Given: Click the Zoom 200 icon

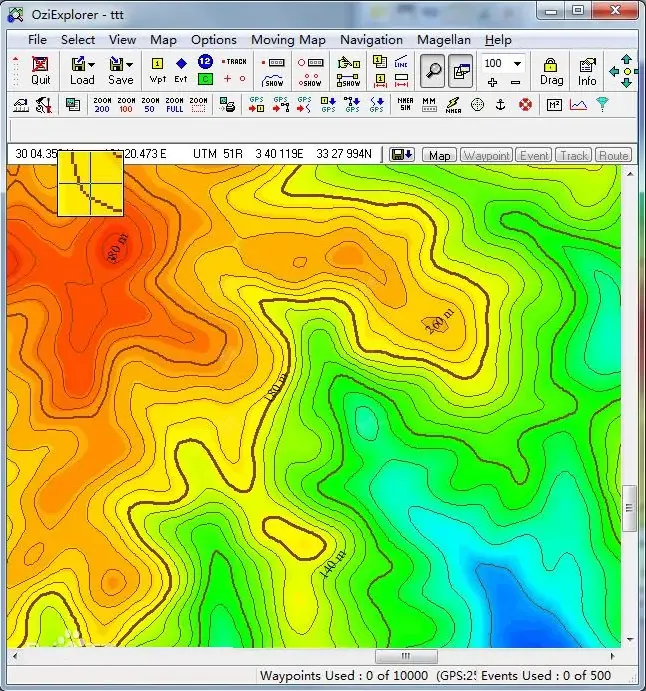Looking at the screenshot, I should [x=102, y=104].
